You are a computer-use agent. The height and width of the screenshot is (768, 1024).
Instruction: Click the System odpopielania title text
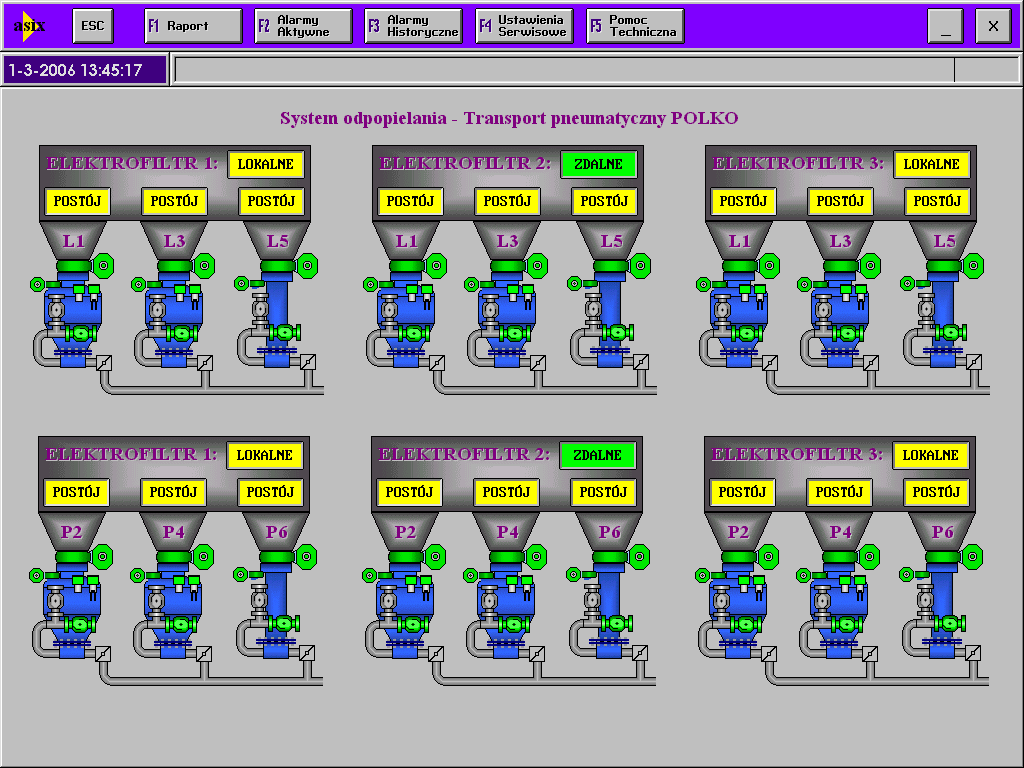point(509,118)
